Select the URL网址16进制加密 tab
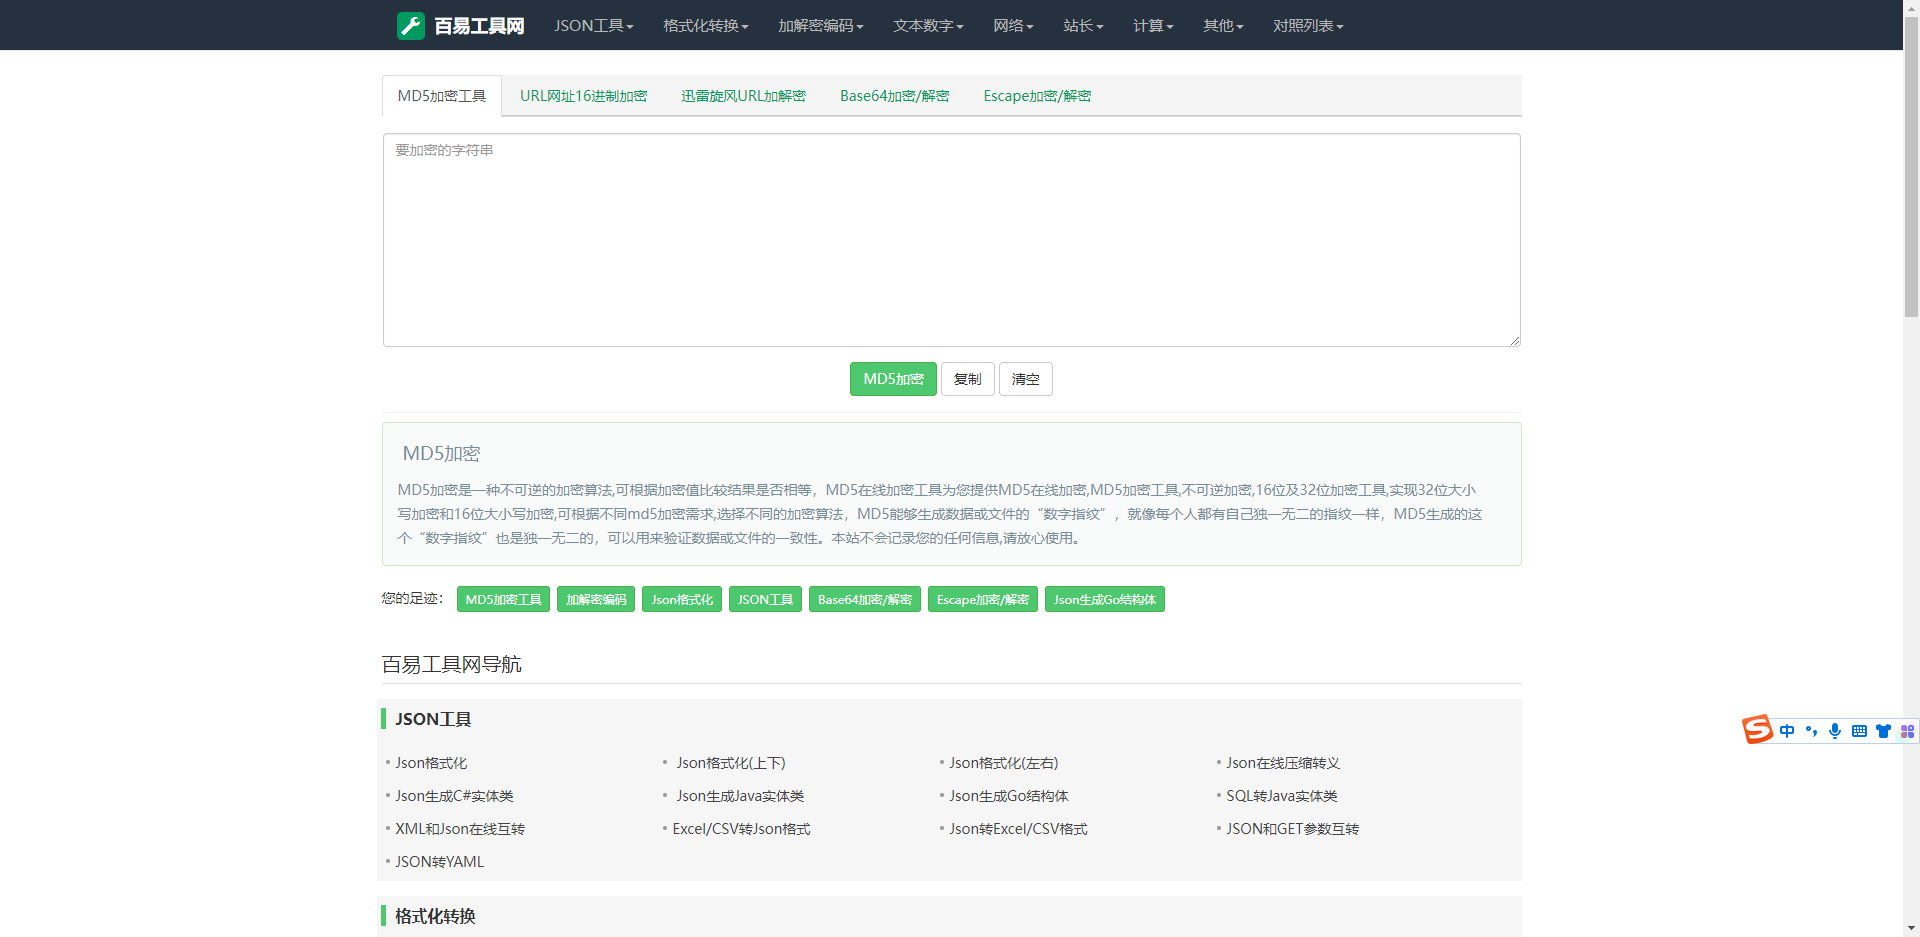1920x937 pixels. pyautogui.click(x=583, y=96)
